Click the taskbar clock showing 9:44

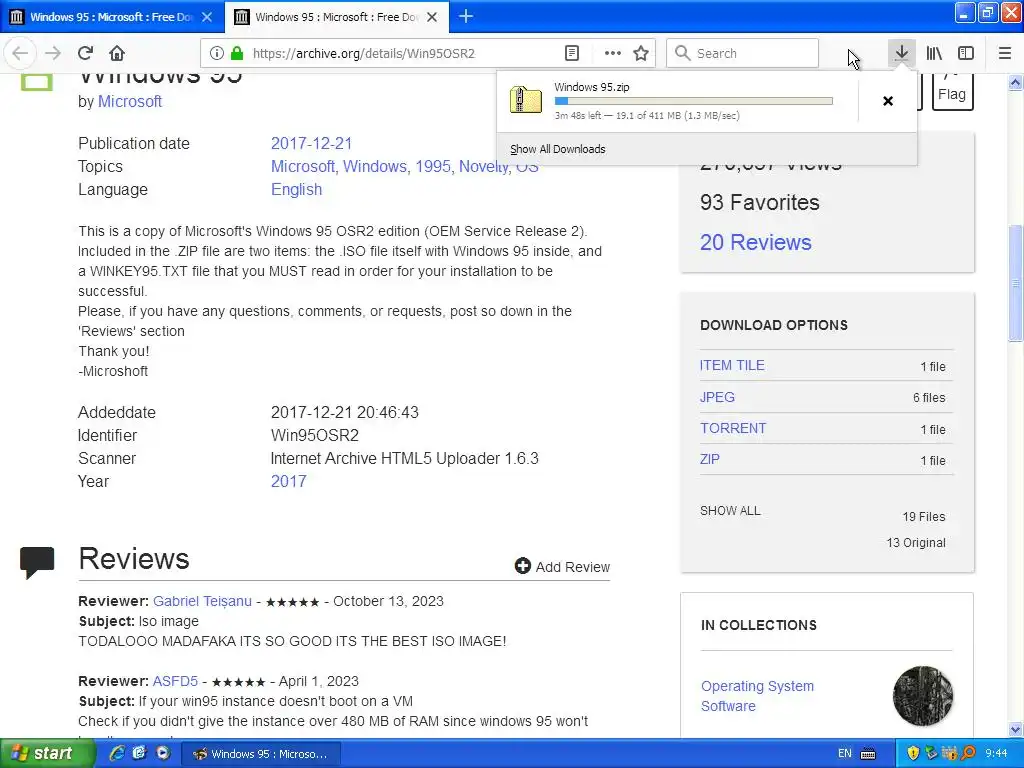(996, 753)
